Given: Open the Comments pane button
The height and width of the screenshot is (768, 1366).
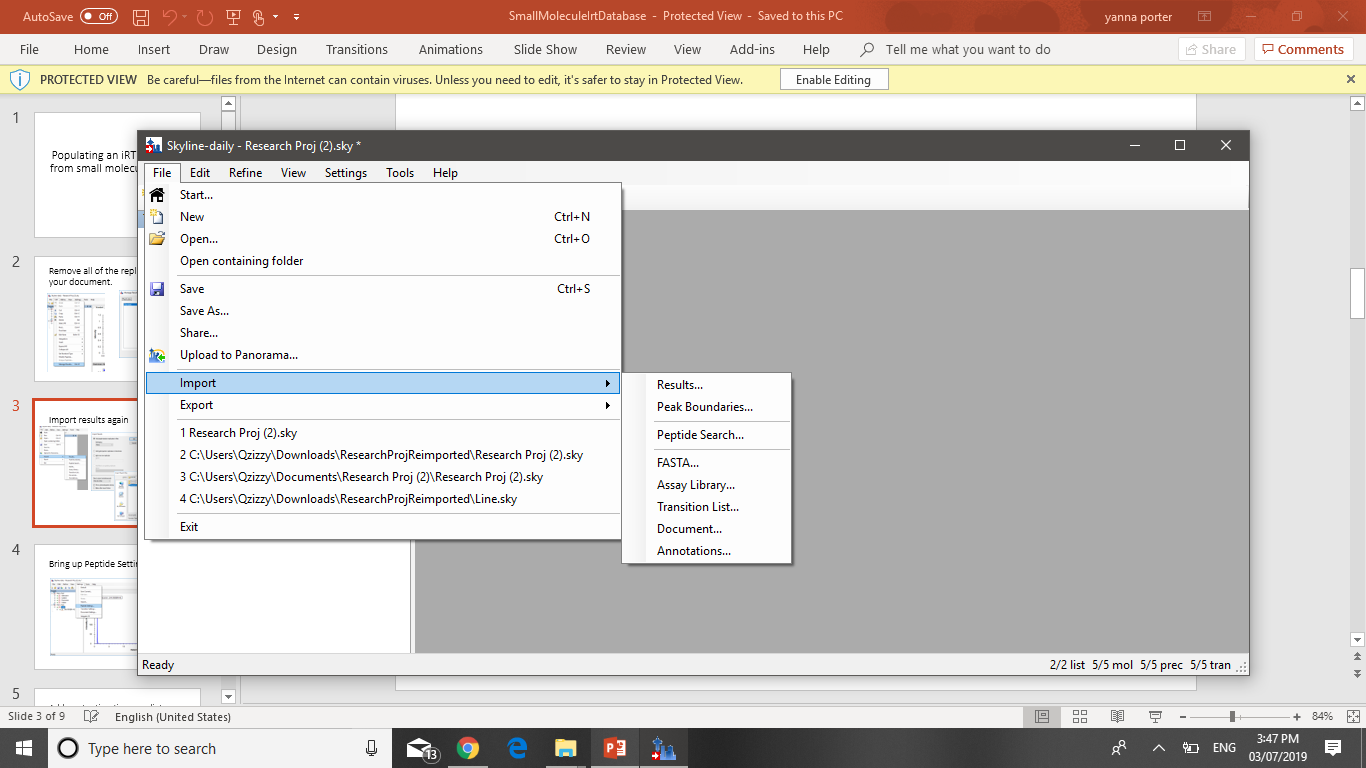Looking at the screenshot, I should [1301, 49].
